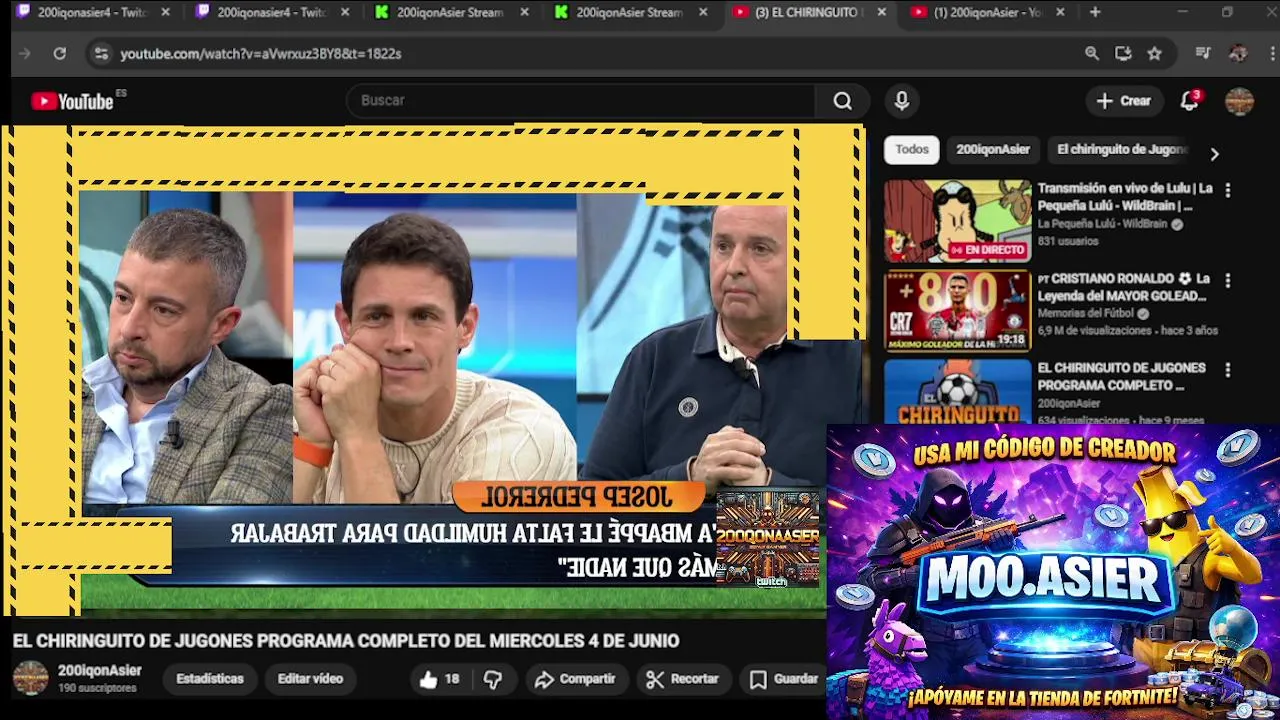Open Estadísticas for this video
Viewport: 1280px width, 720px height.
[210, 679]
